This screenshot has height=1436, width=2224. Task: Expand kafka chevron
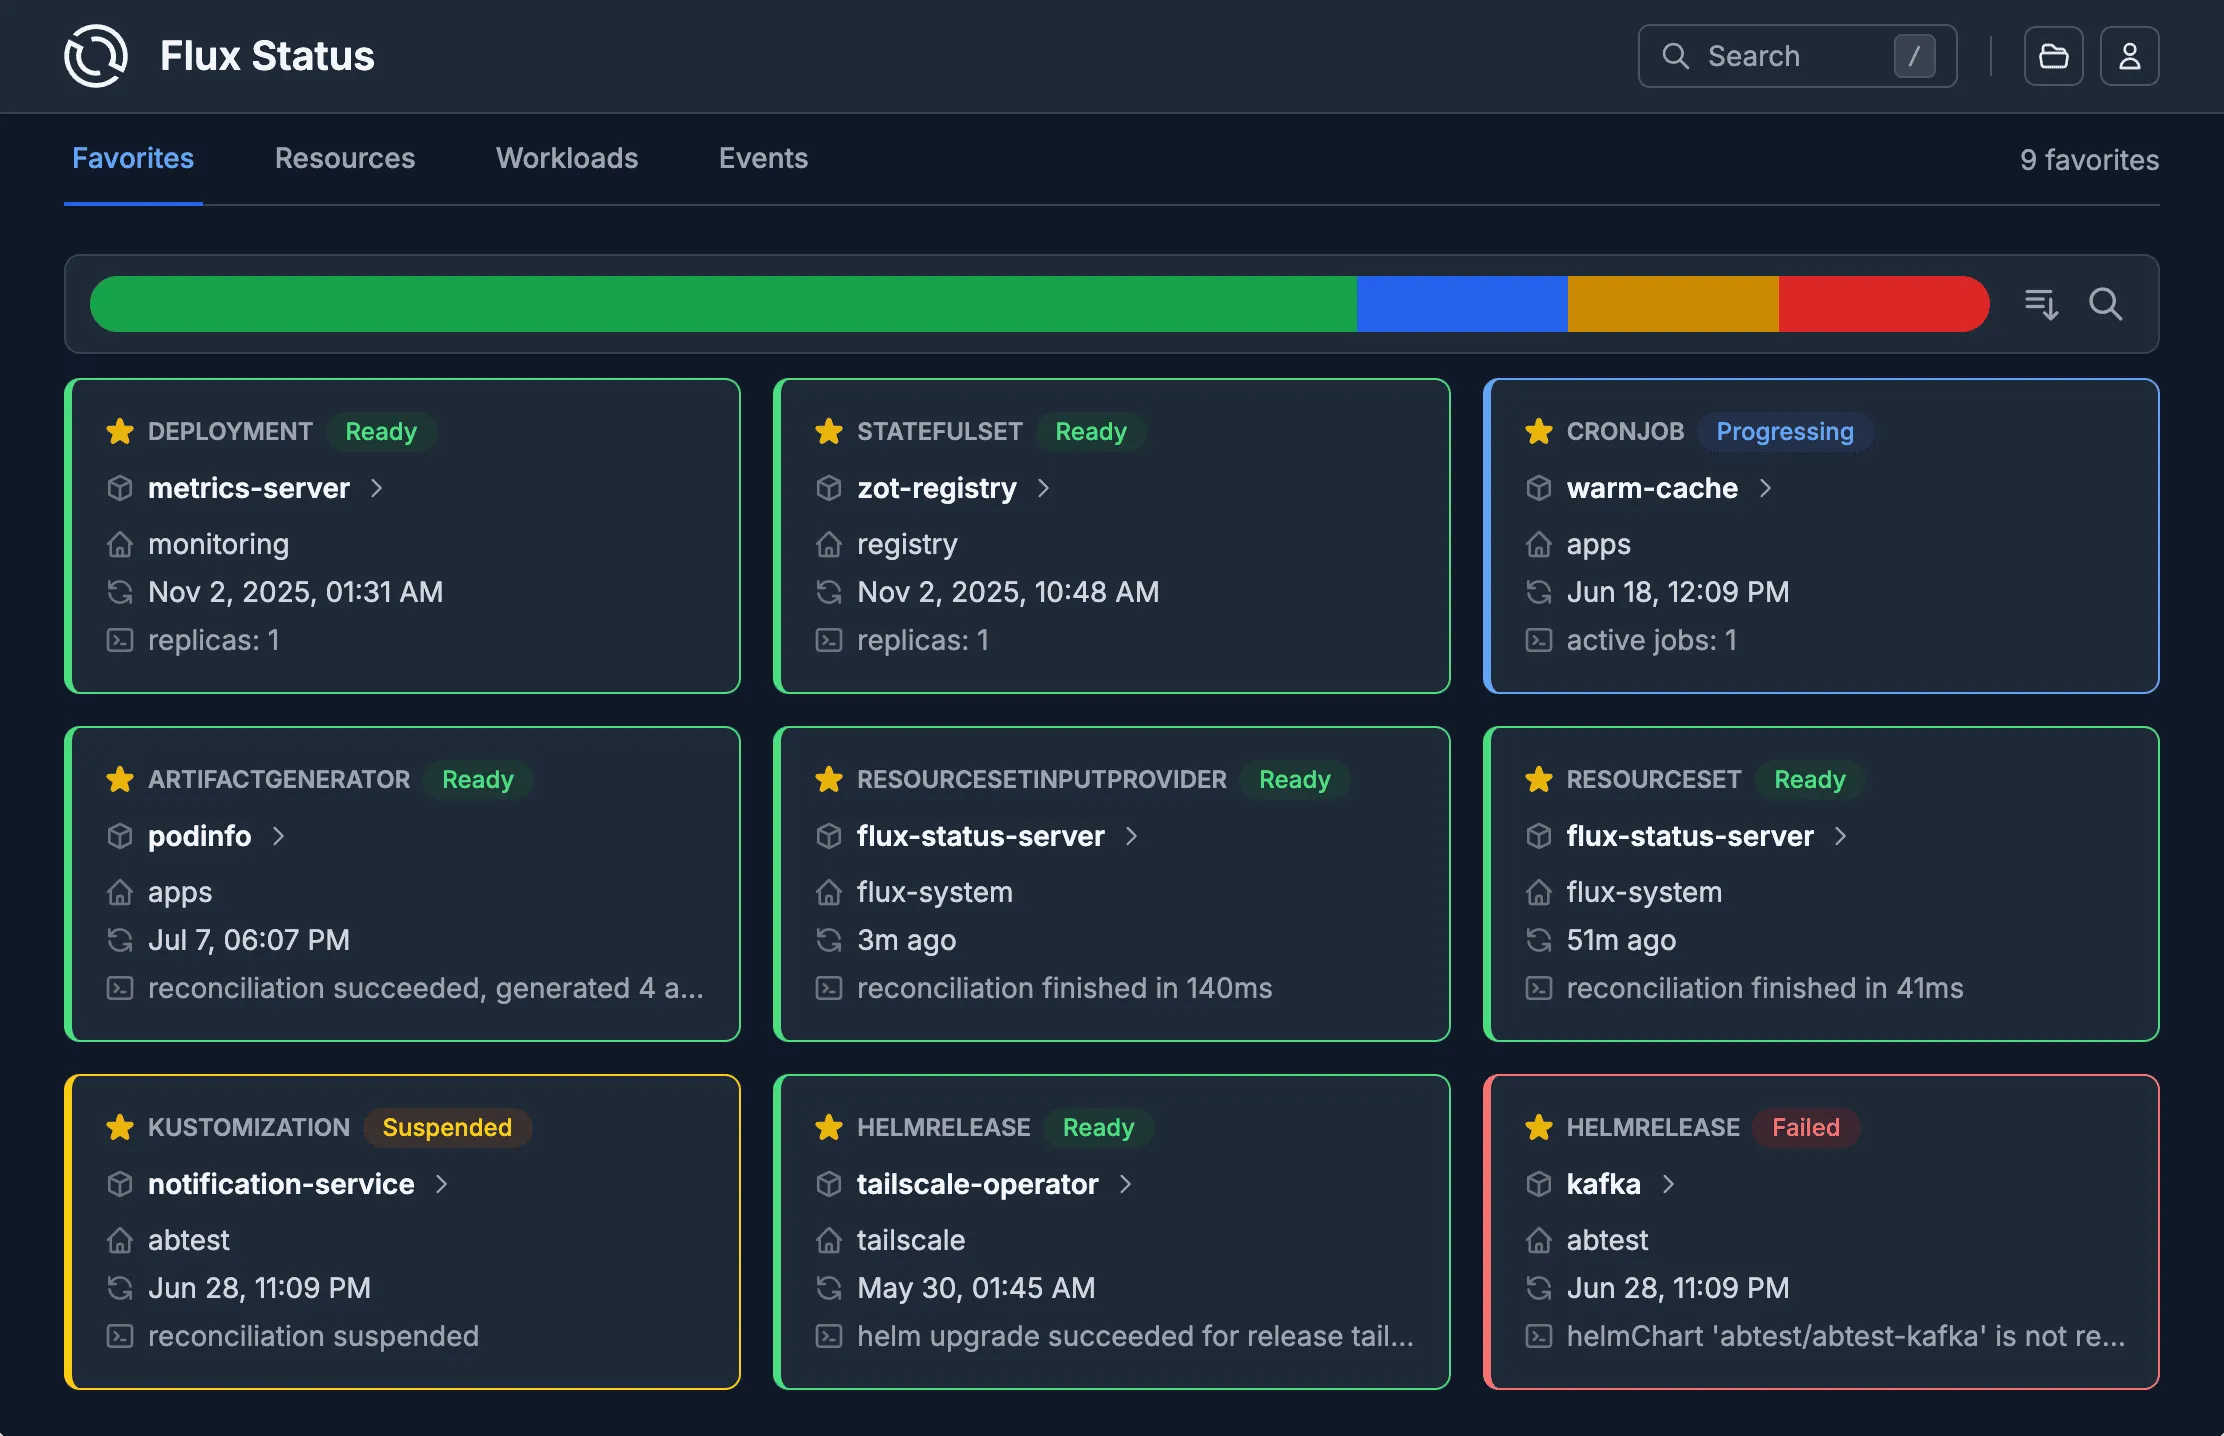1668,1184
